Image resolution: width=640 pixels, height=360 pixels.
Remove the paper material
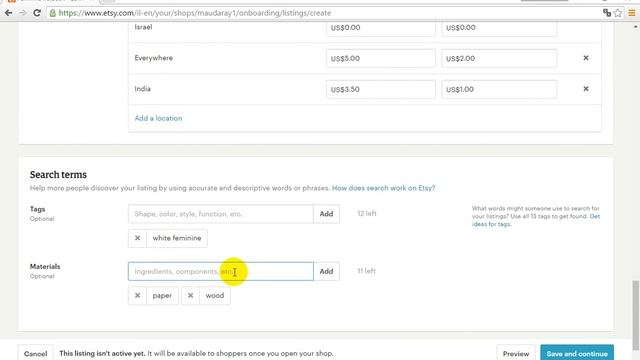[138, 296]
